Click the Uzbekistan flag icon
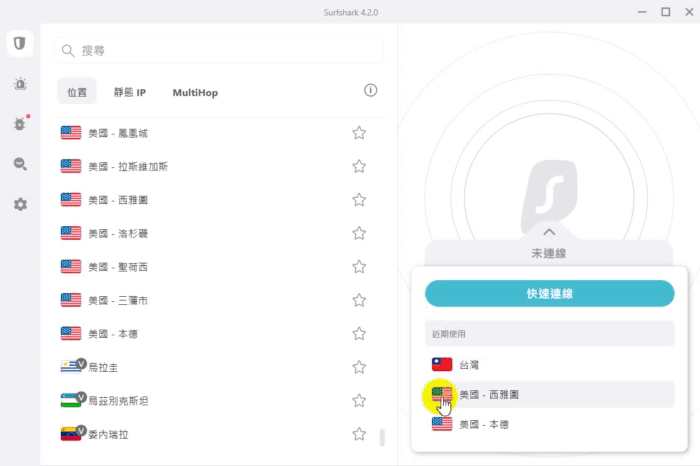 [x=71, y=400]
